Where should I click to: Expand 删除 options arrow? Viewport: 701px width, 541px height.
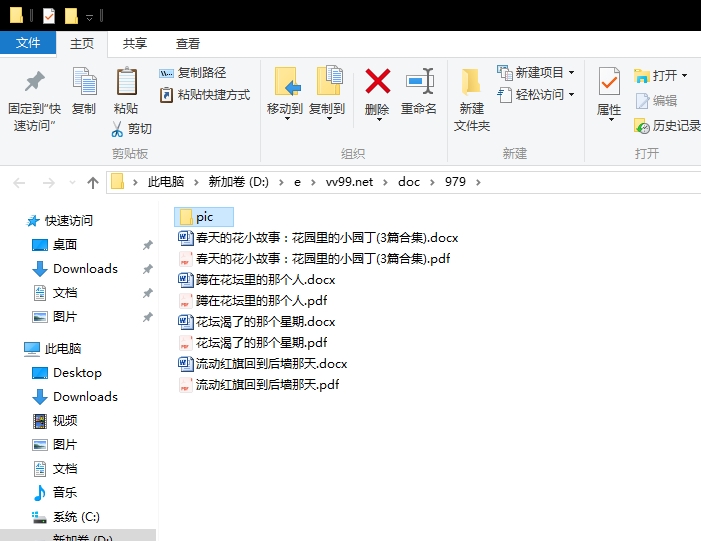click(x=379, y=119)
